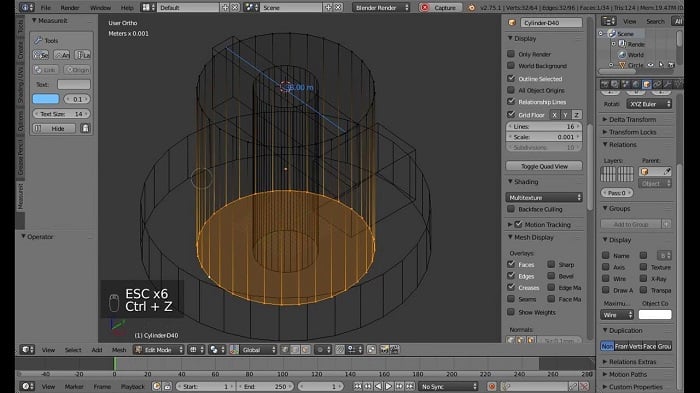Play the timeline animation forward

tap(388, 386)
